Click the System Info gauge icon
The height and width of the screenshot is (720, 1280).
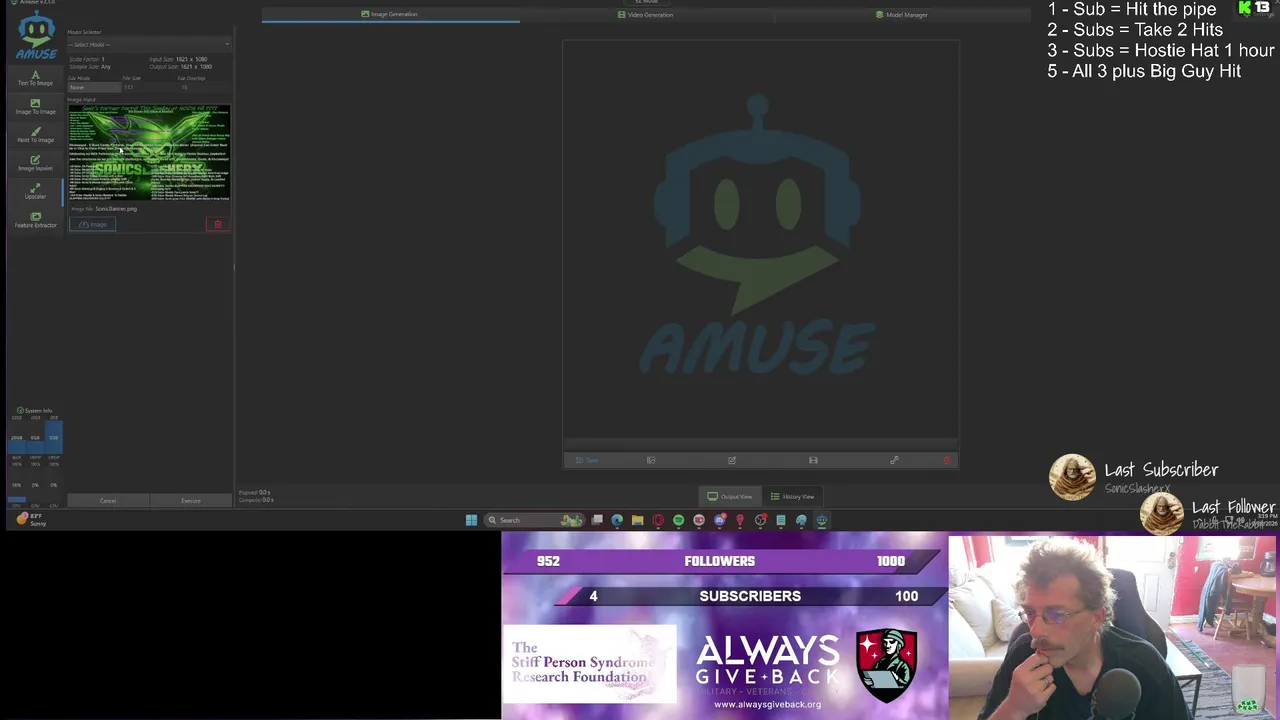20,411
